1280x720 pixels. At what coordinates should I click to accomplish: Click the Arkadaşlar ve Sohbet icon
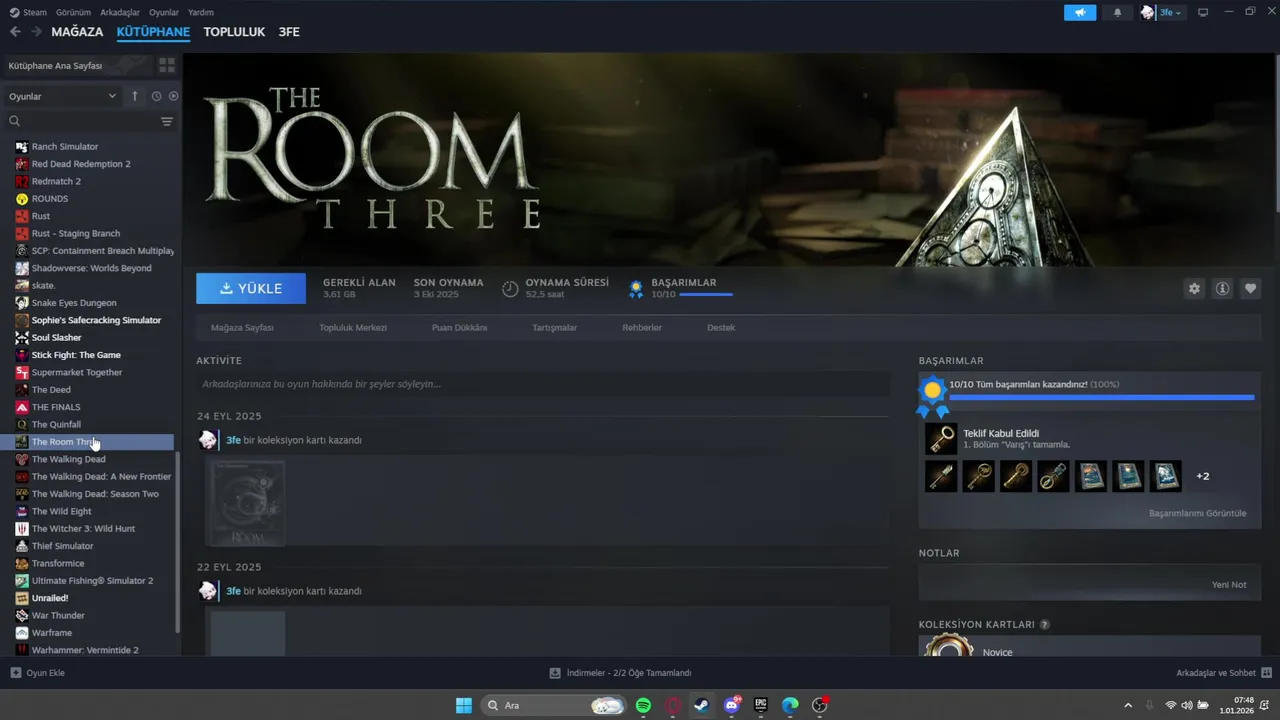[x=1267, y=673]
